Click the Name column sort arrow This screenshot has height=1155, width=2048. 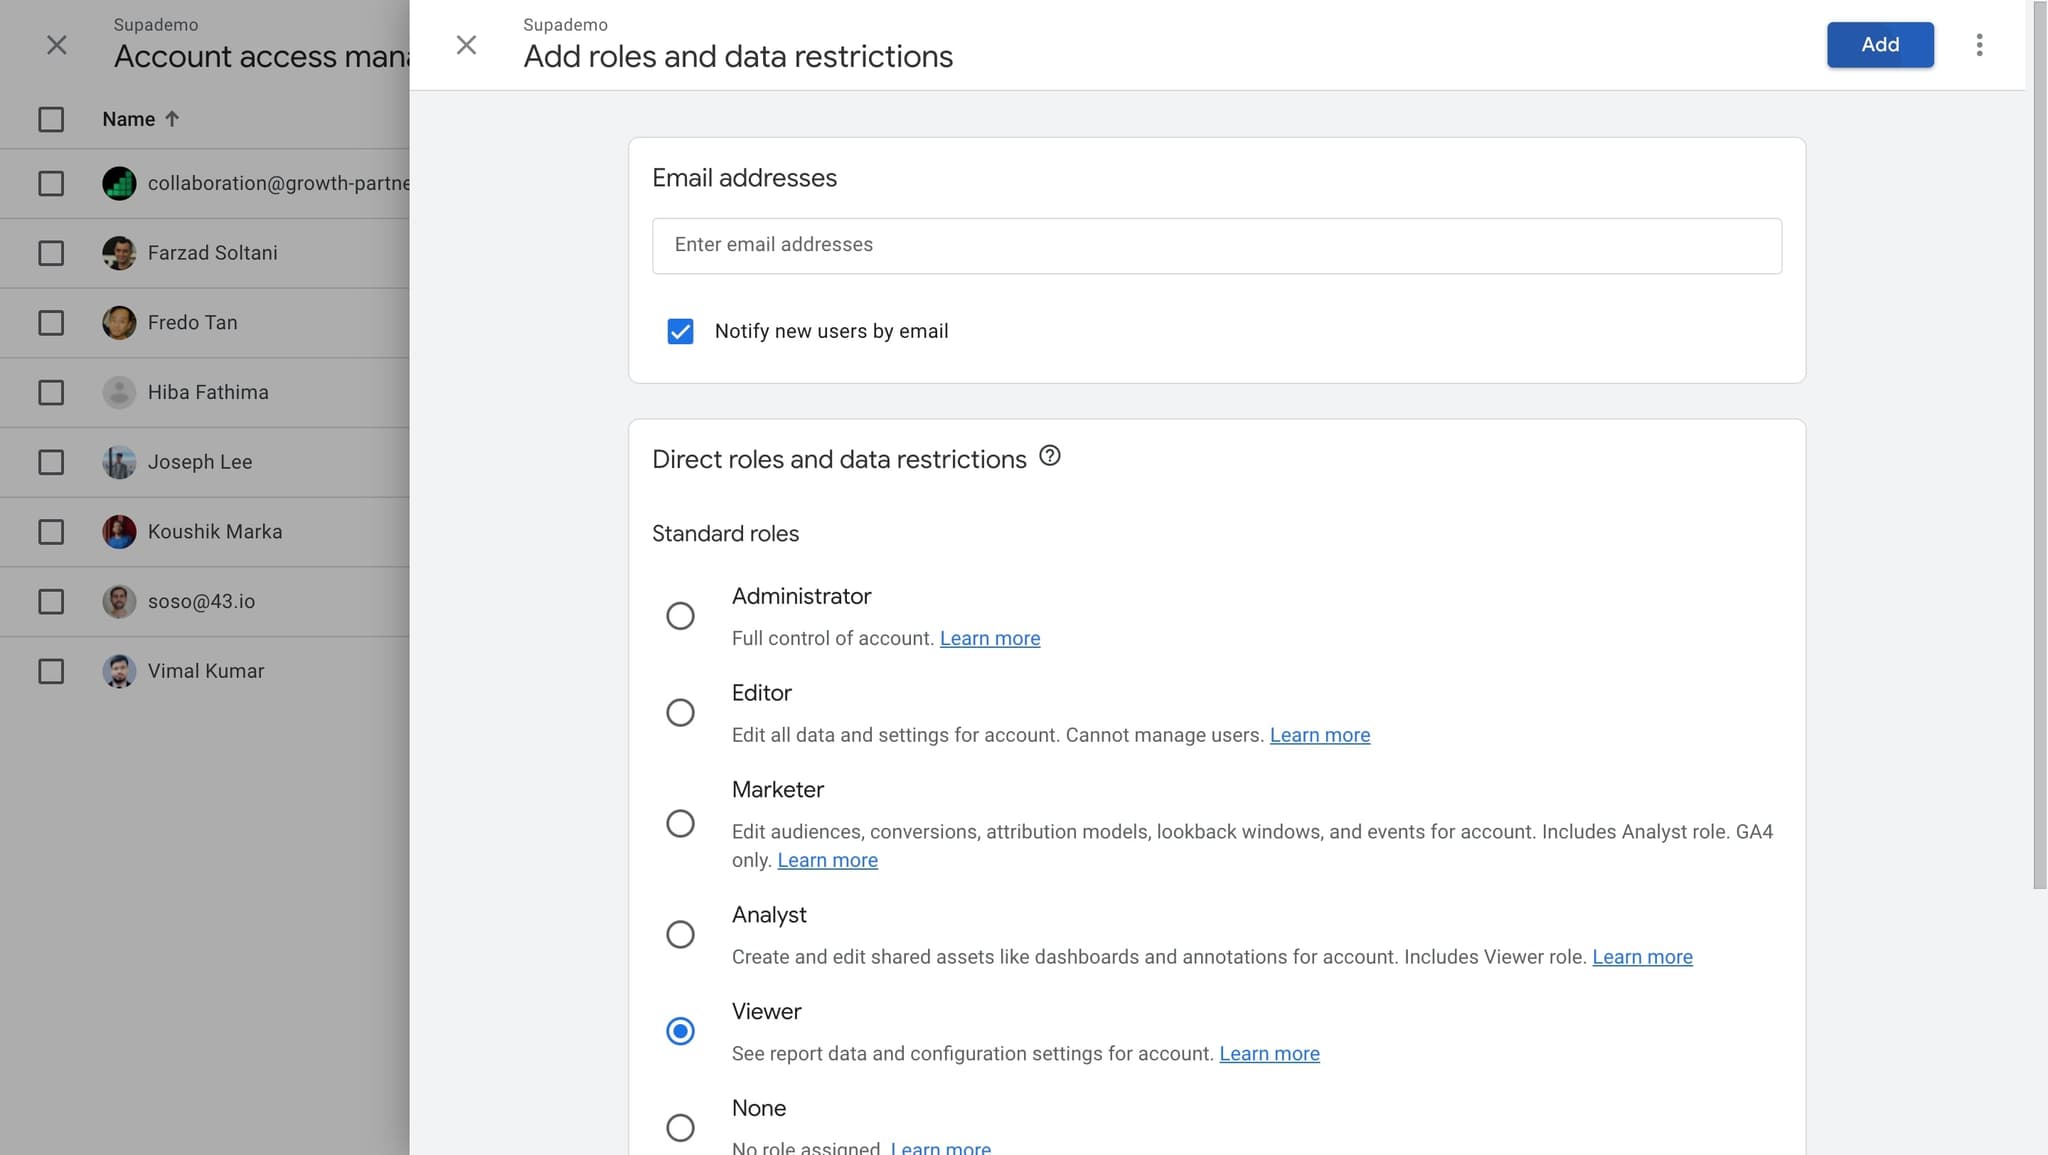click(172, 119)
